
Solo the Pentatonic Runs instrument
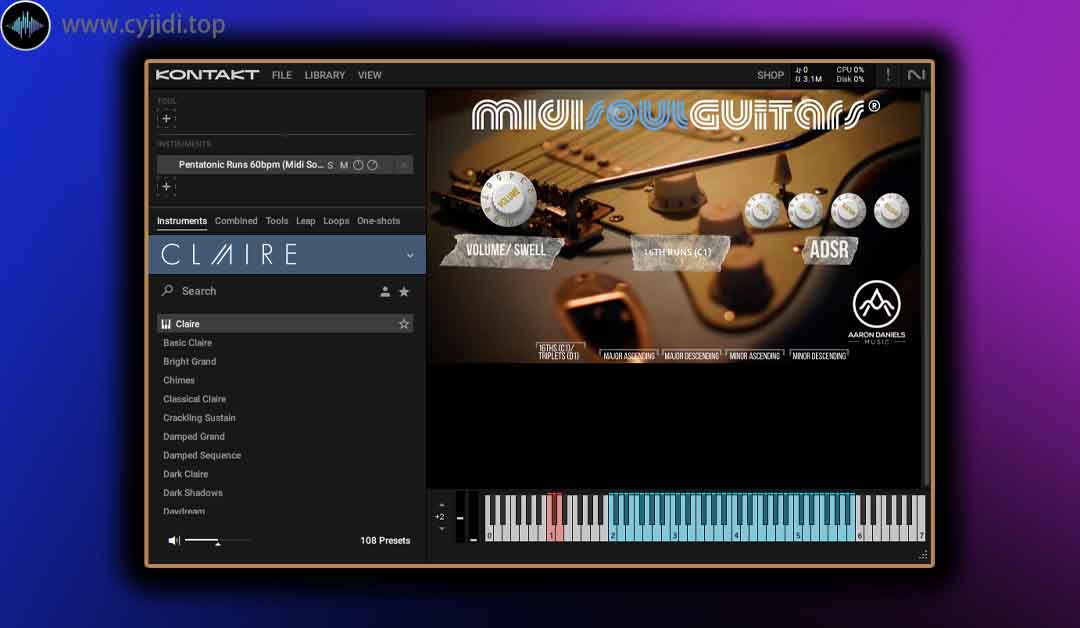tap(331, 165)
